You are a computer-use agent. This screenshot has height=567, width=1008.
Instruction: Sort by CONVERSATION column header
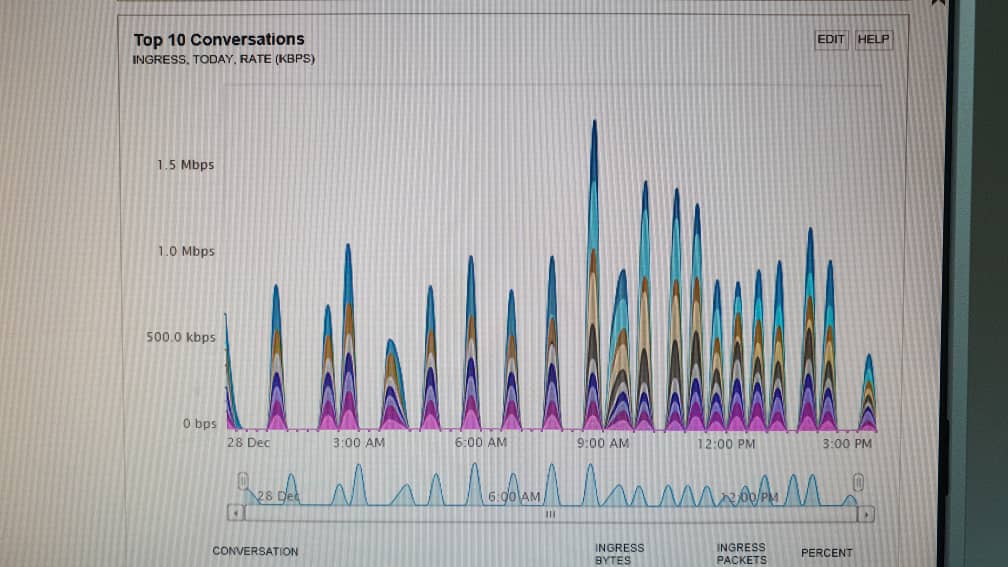(x=255, y=552)
